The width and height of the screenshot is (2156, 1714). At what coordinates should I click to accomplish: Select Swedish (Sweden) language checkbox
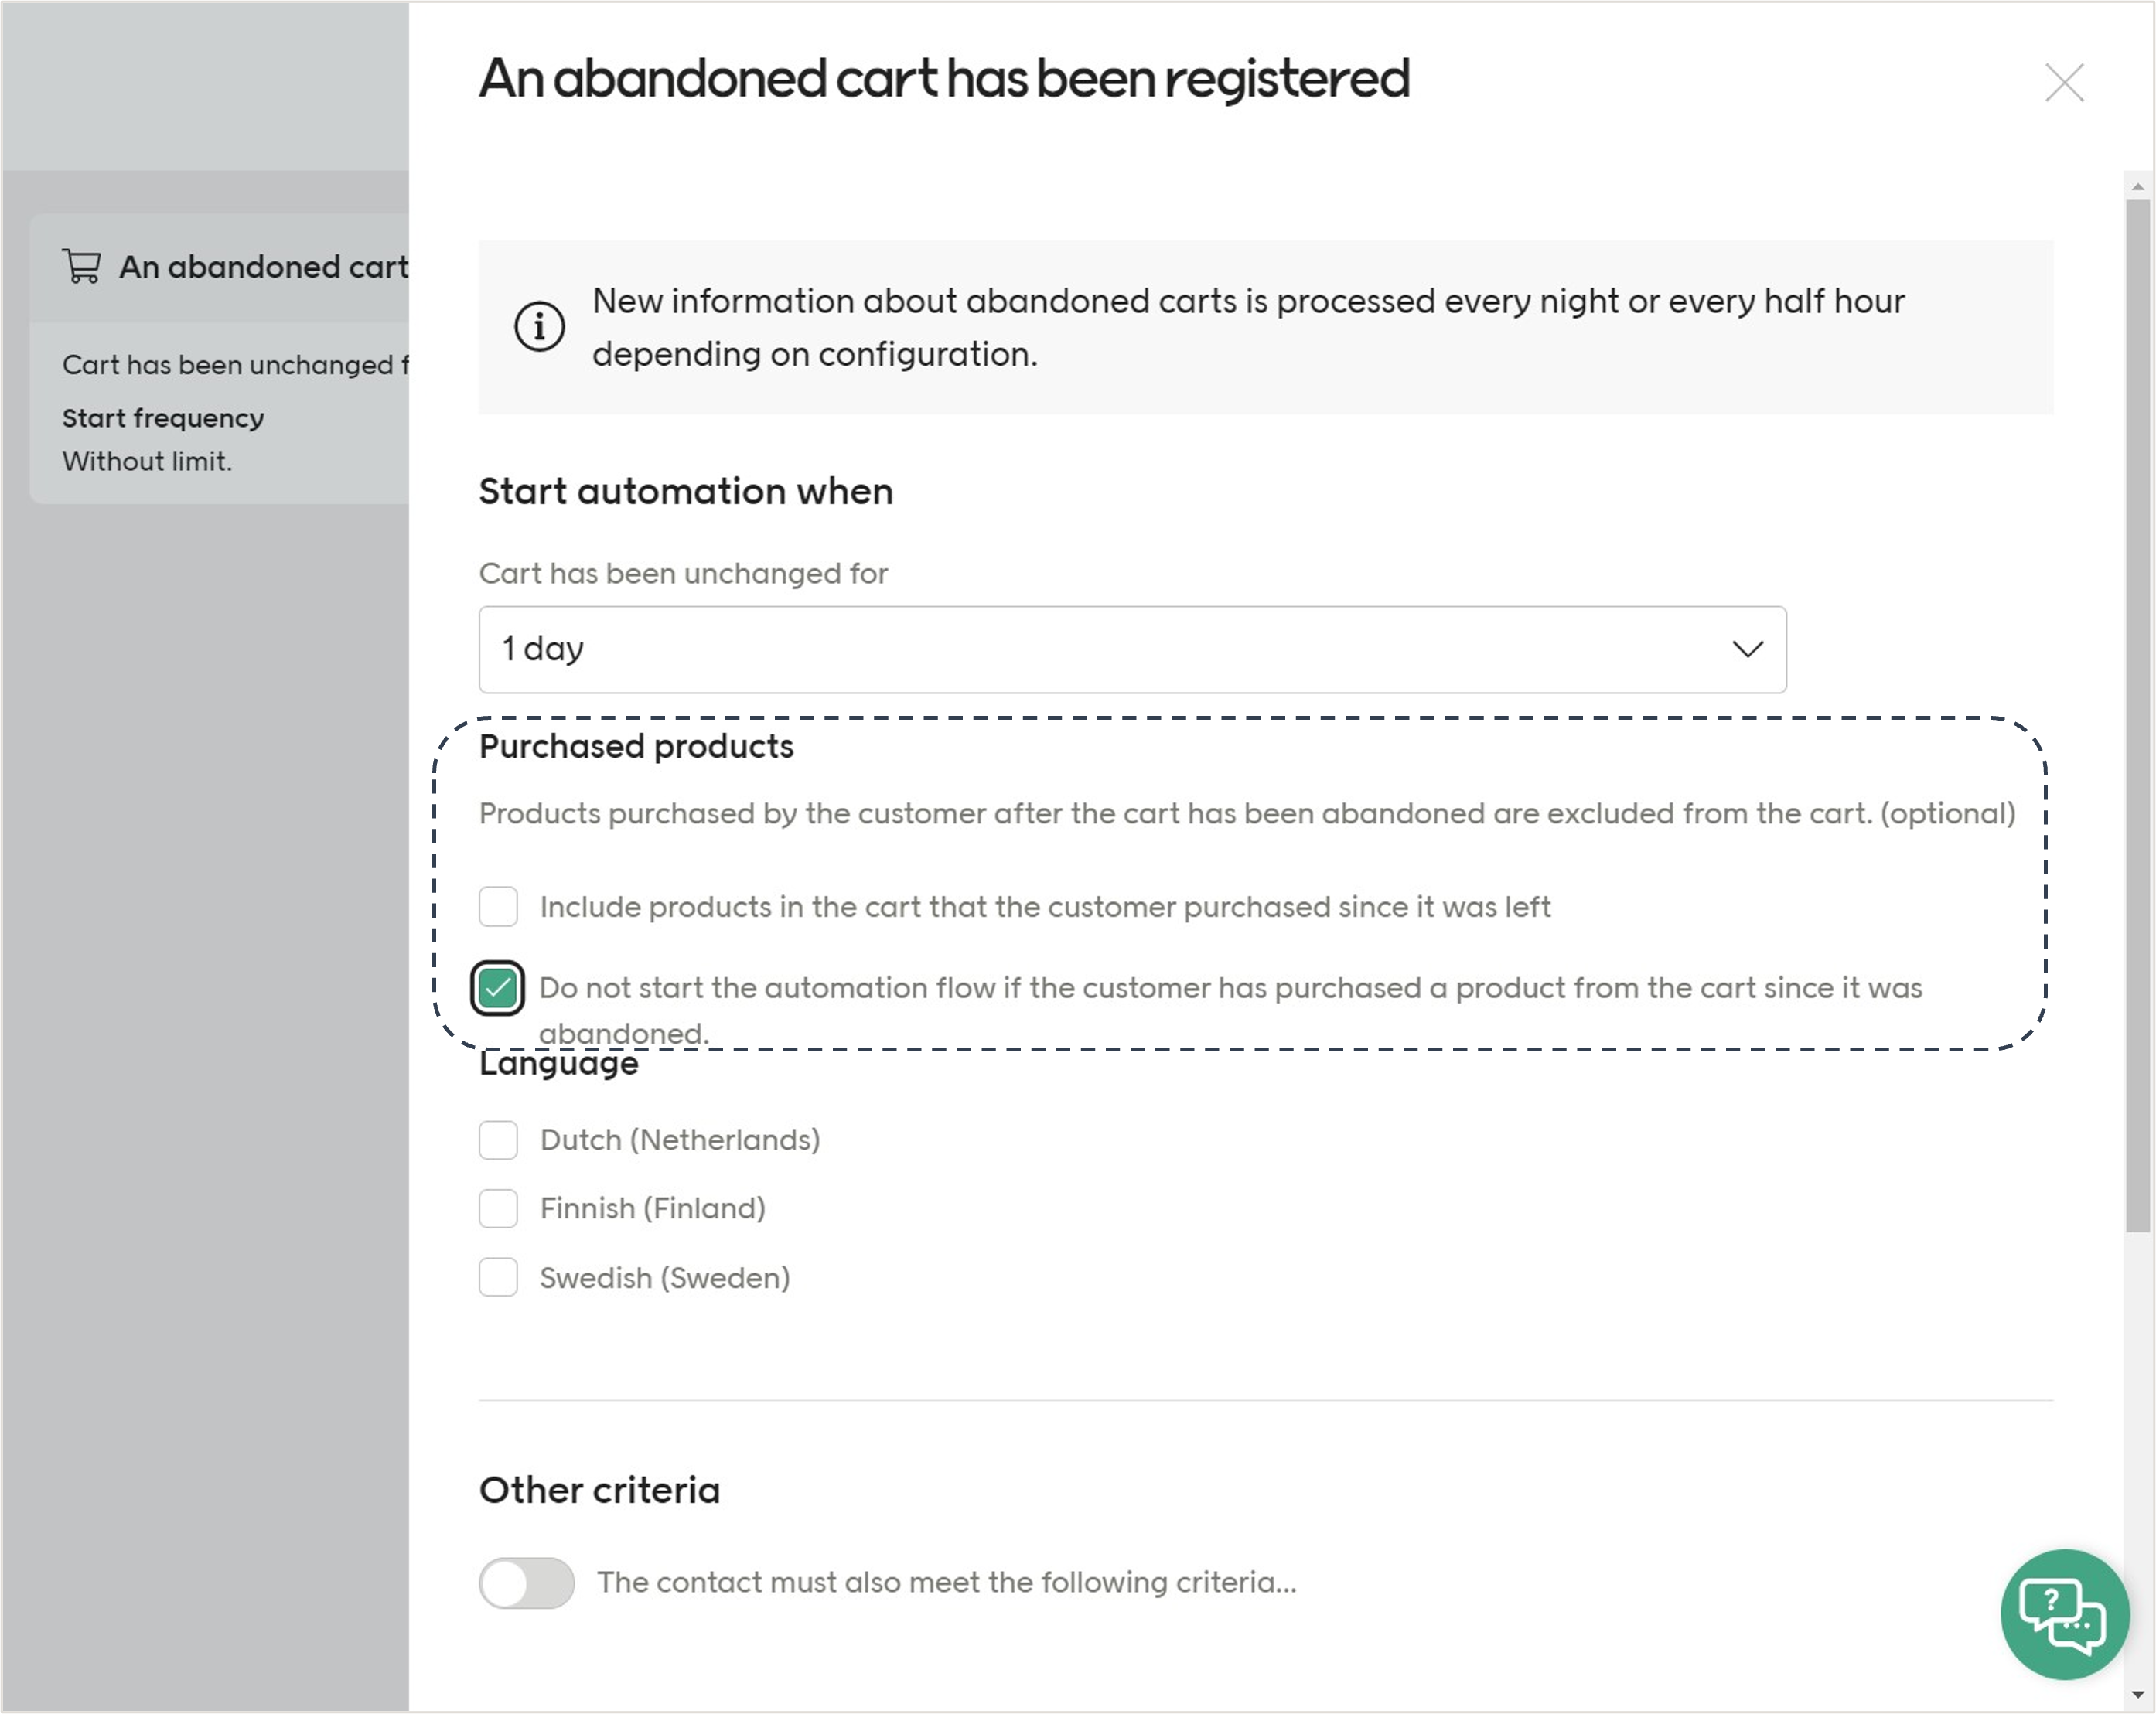(x=498, y=1277)
